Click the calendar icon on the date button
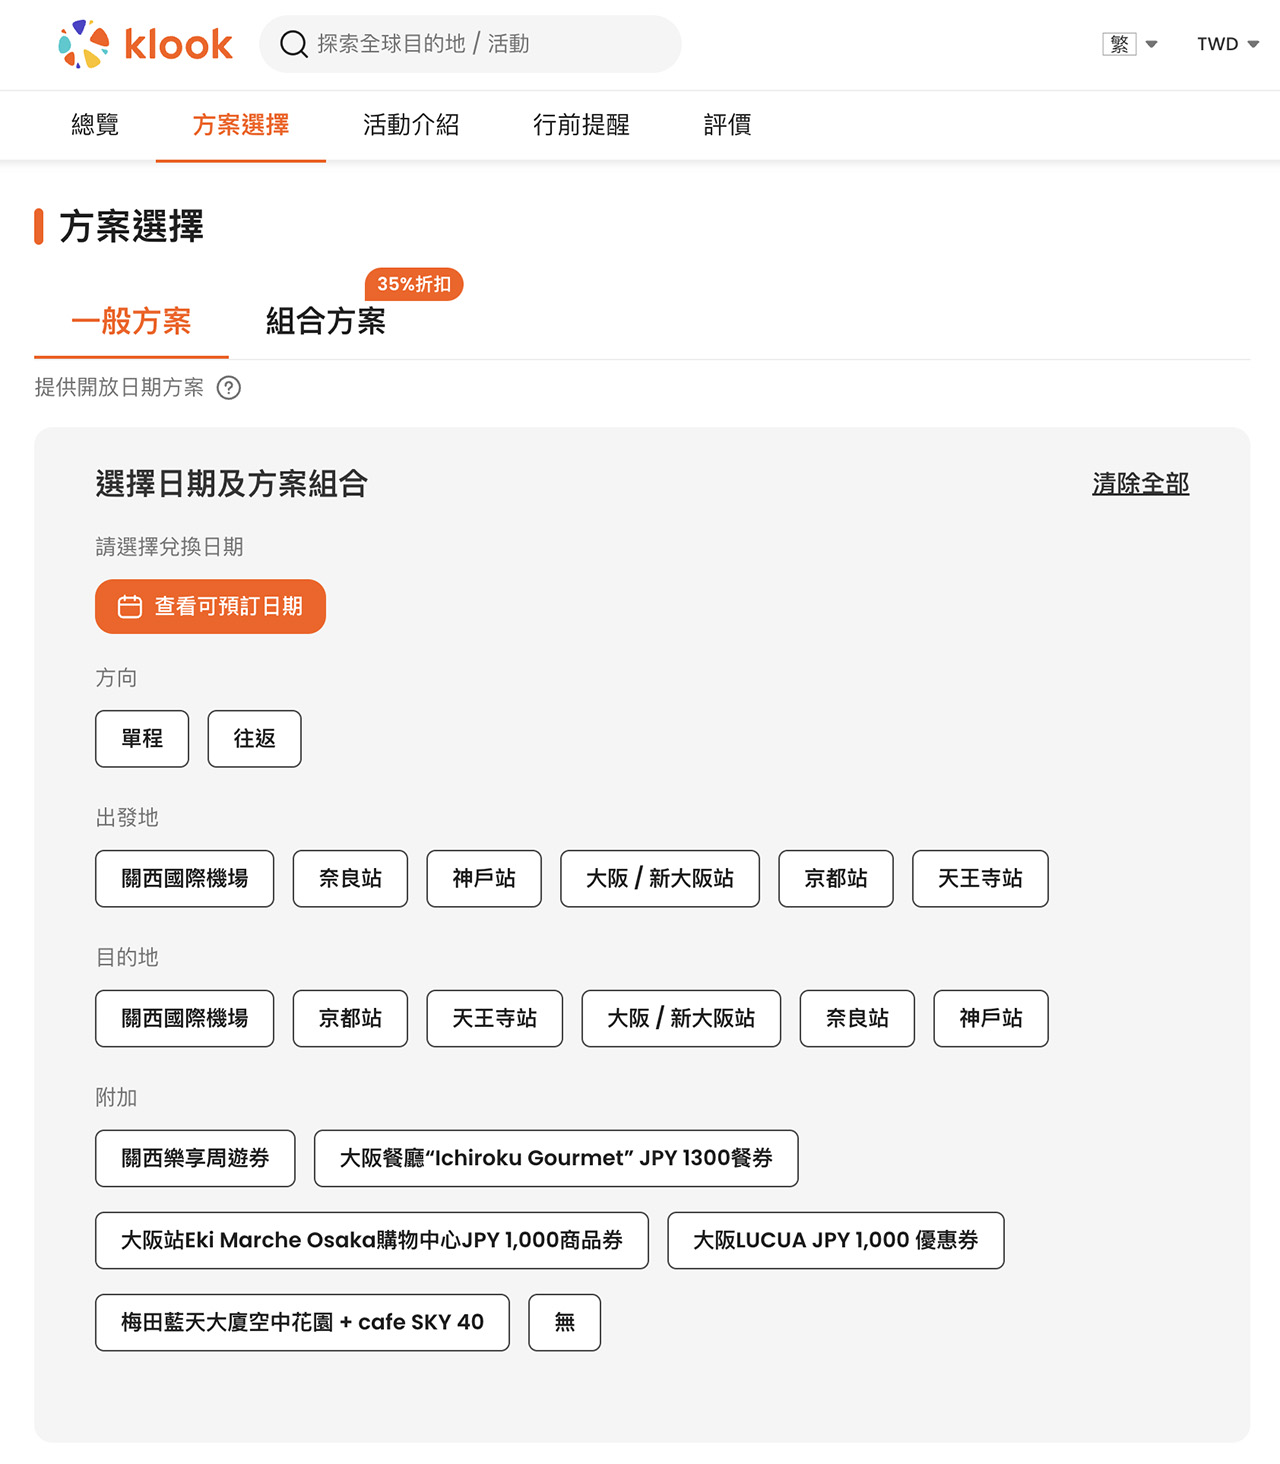 [x=130, y=607]
